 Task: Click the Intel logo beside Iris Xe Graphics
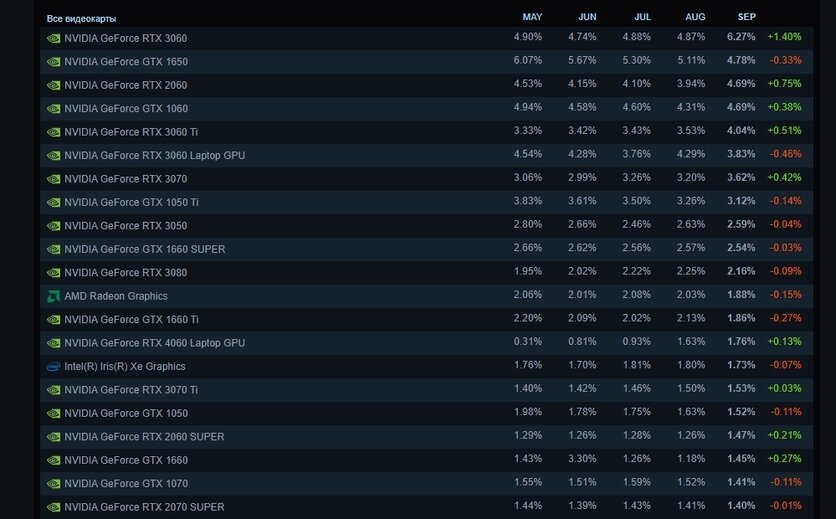pos(53,367)
